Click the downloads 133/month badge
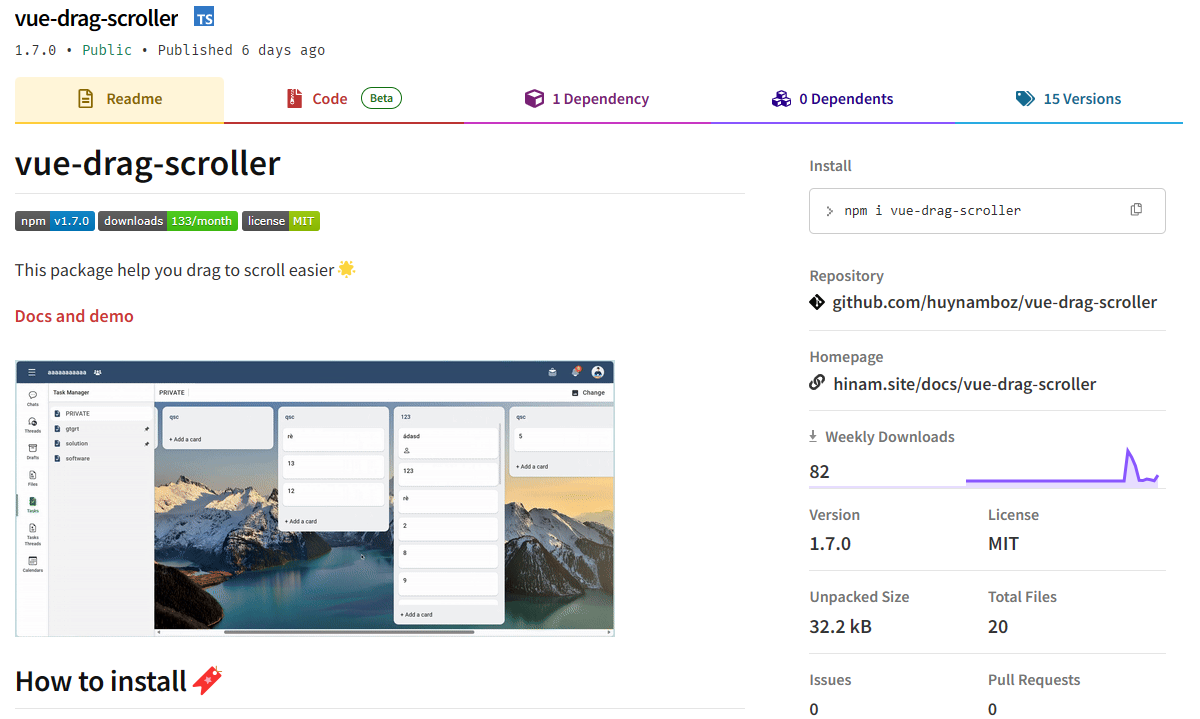Viewport: 1200px width, 719px height. tap(168, 221)
